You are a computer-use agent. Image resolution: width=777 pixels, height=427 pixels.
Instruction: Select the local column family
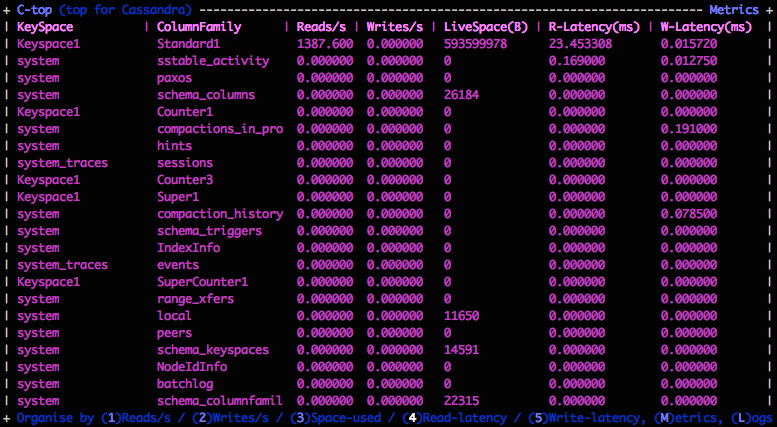[x=174, y=316]
